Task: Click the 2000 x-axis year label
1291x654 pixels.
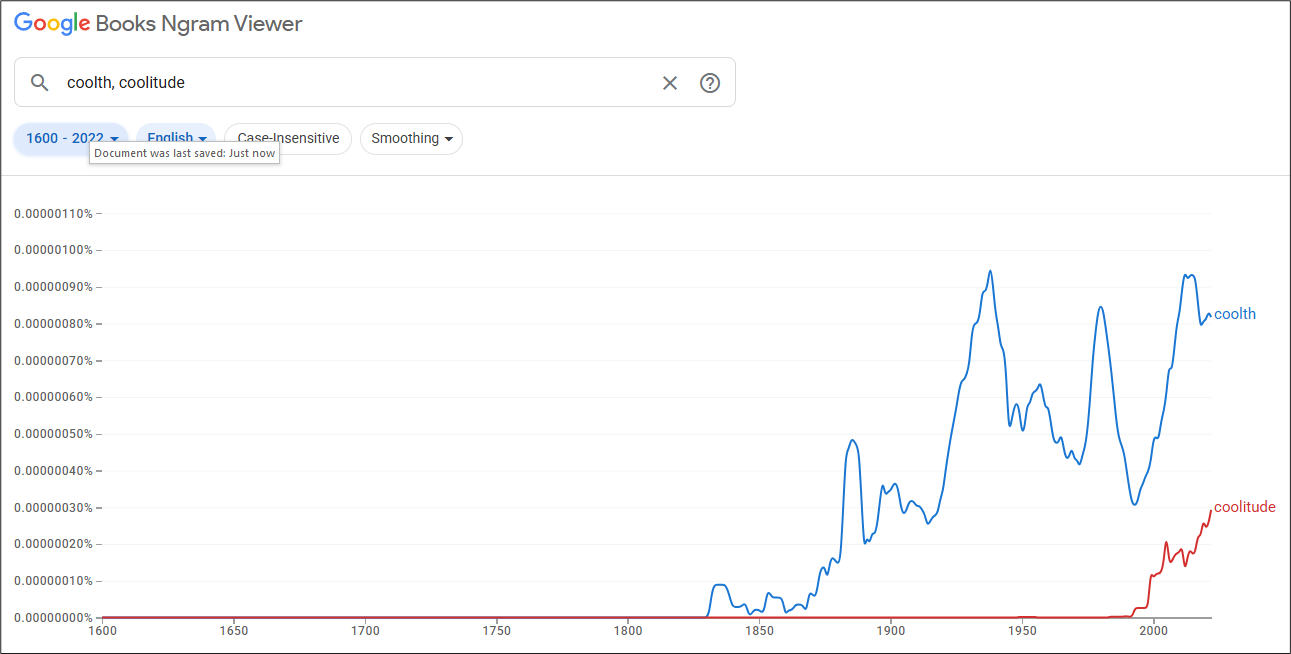Action: (x=1154, y=631)
